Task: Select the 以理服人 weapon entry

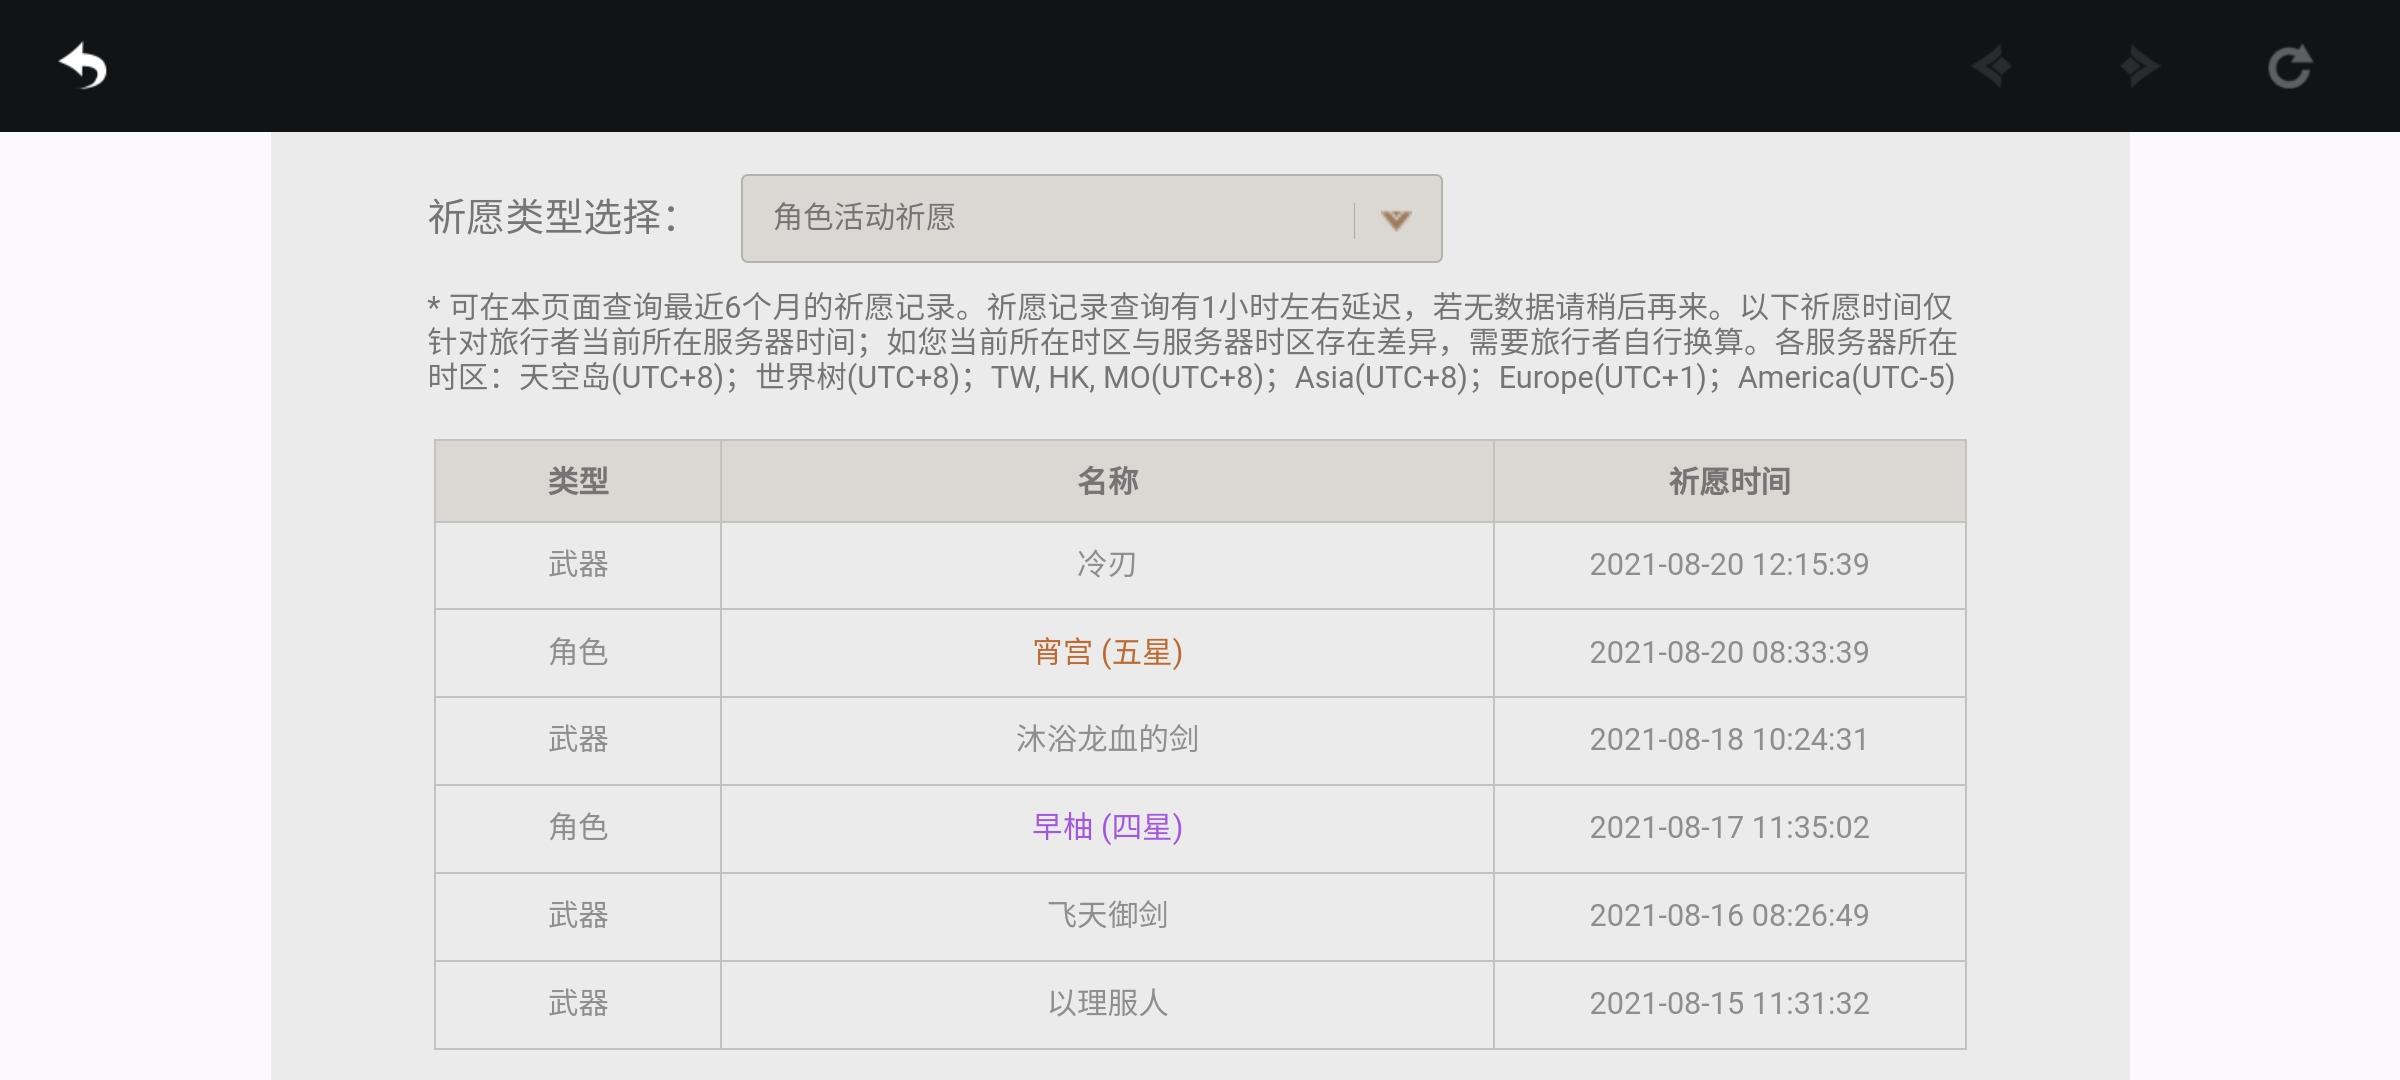Action: point(1107,1004)
